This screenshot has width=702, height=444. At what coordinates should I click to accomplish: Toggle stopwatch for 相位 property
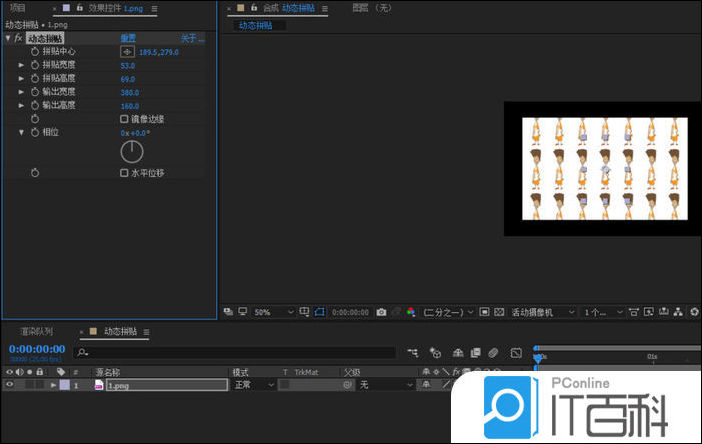pos(35,132)
